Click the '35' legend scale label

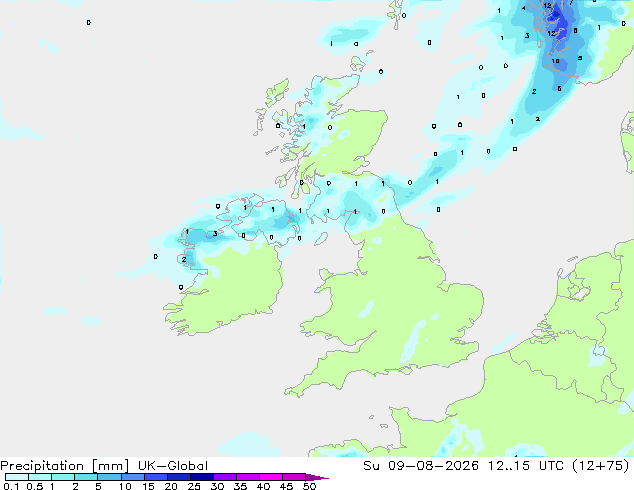(x=240, y=486)
